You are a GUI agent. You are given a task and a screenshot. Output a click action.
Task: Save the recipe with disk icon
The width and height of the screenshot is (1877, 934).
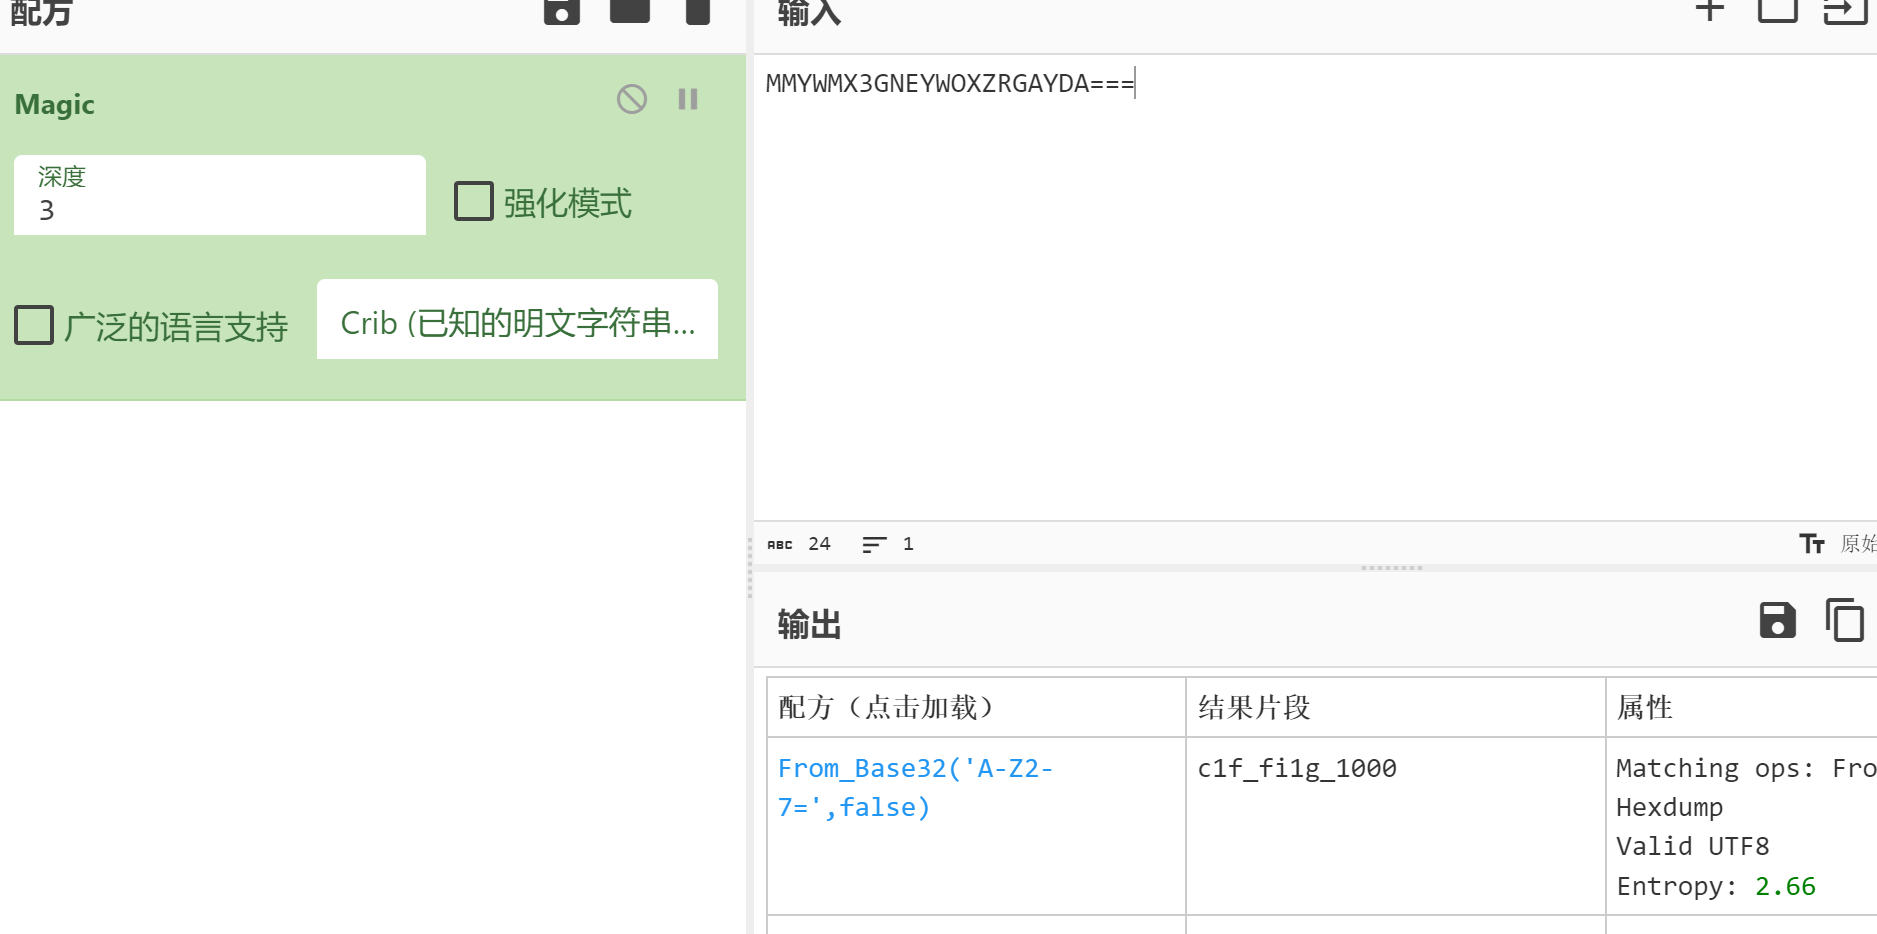[x=562, y=10]
